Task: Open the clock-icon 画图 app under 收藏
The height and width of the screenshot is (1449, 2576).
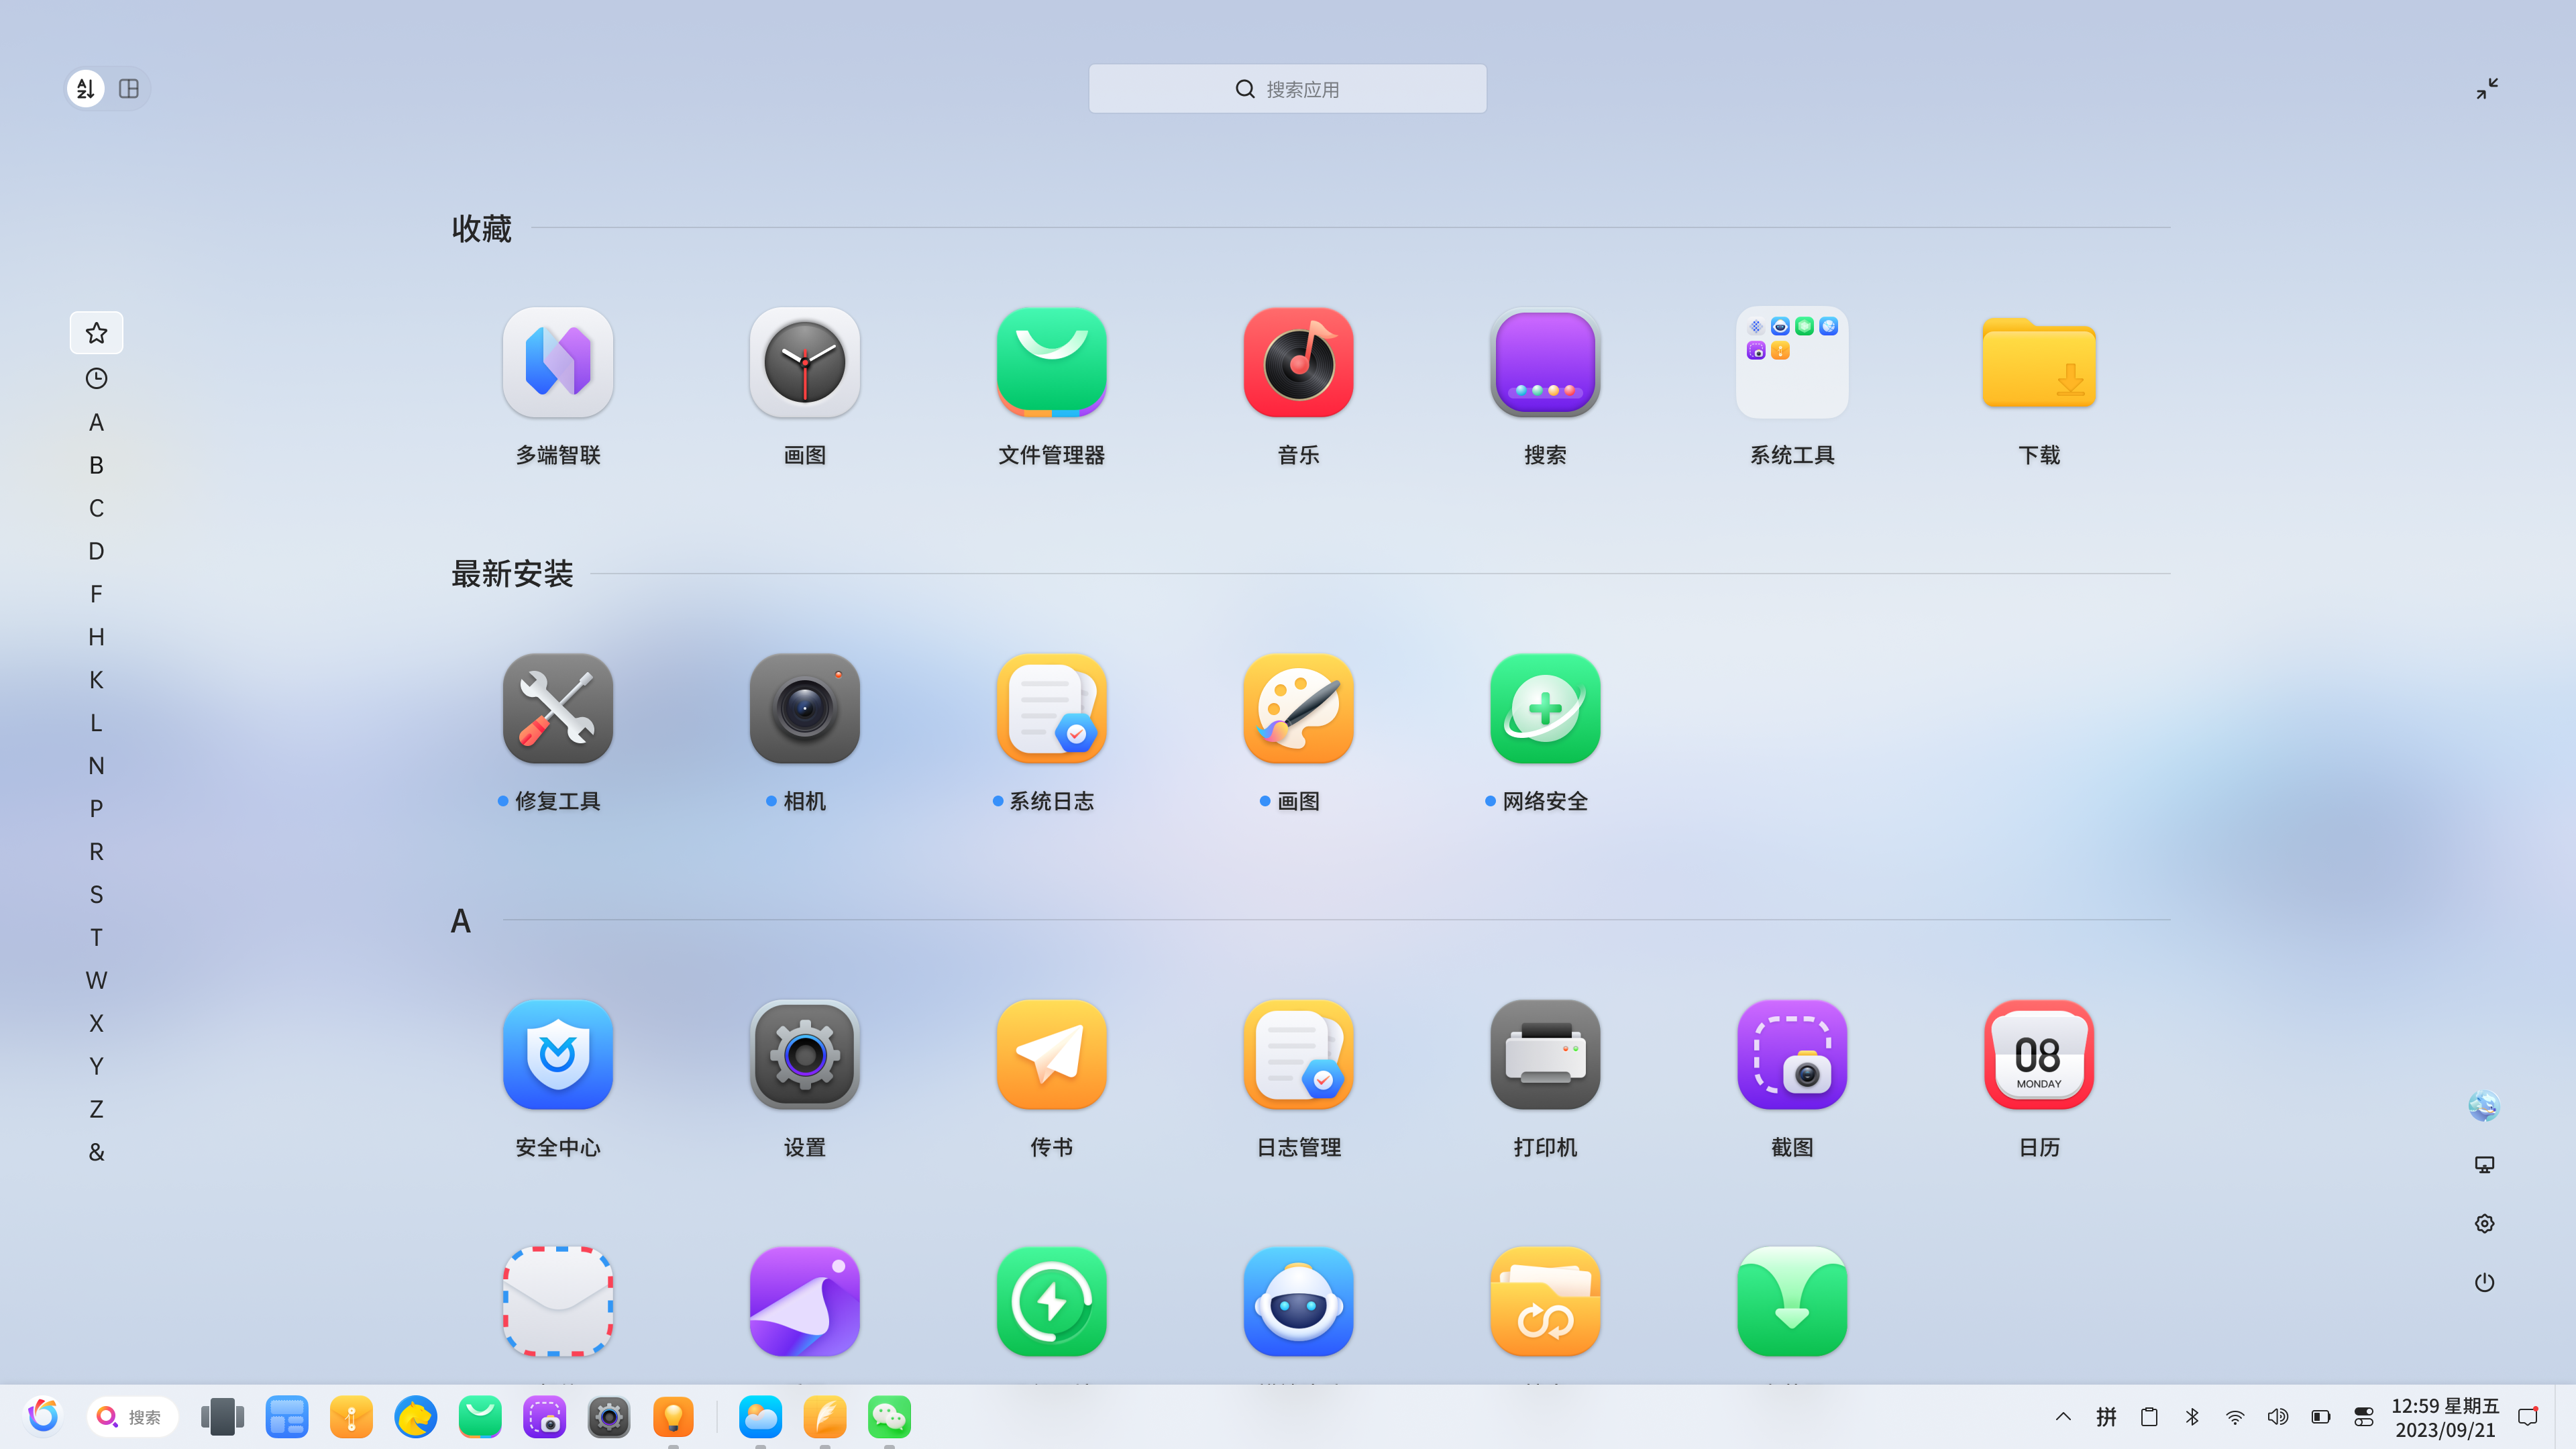Action: 805,362
